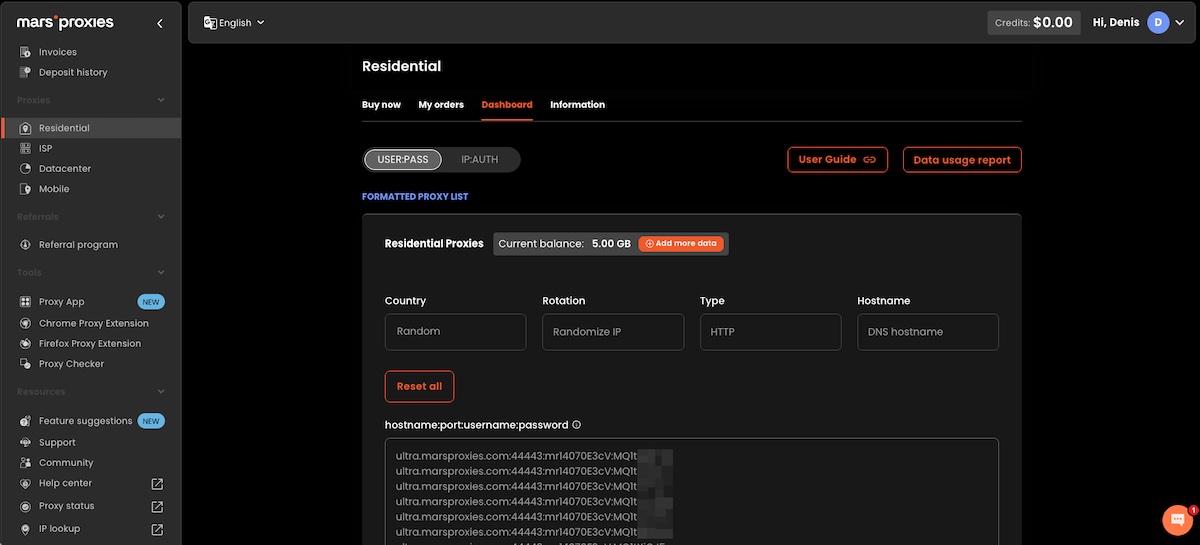
Task: Collapse the Resources sidebar section
Action: 161,392
